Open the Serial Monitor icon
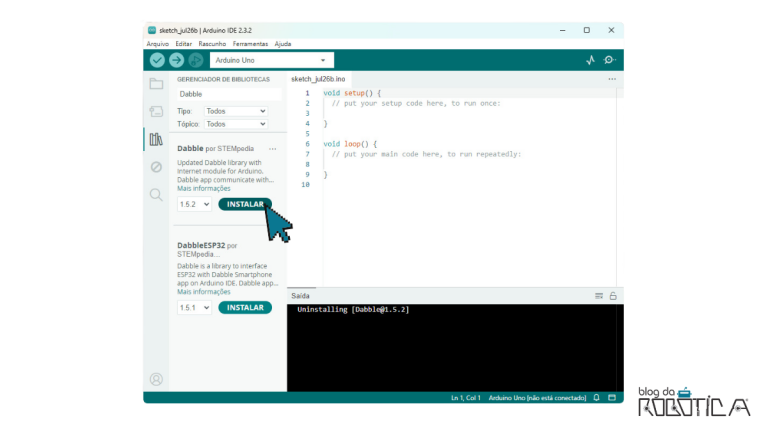 609,60
